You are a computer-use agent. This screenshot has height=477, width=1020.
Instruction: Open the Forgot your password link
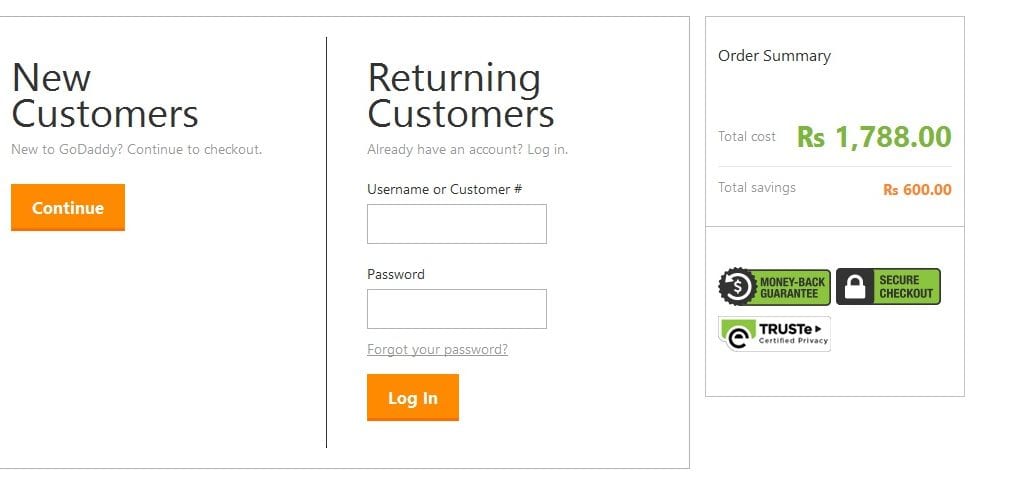click(x=437, y=350)
